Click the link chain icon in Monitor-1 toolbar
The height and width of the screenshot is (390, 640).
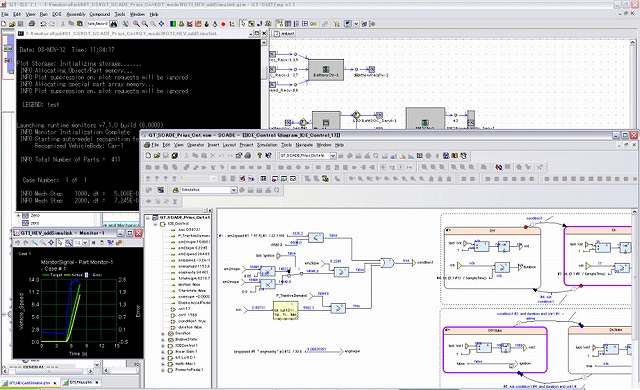pos(119,243)
